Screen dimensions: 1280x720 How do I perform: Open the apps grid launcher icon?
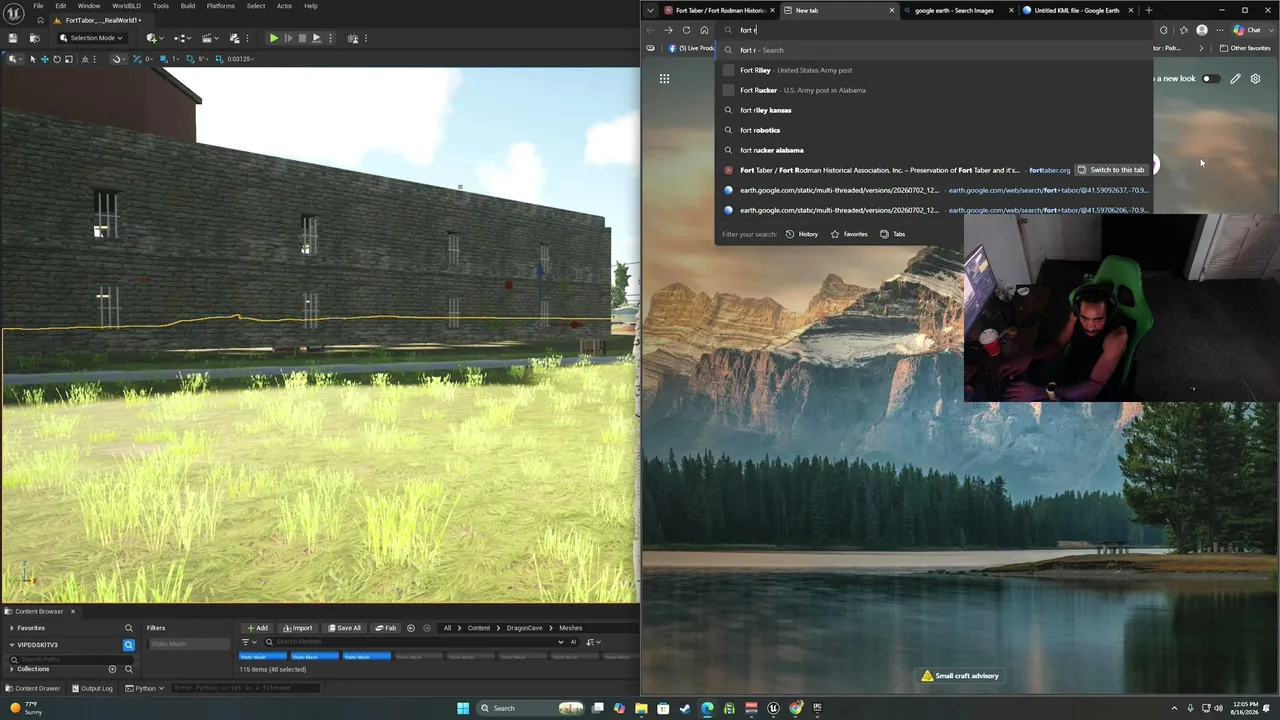[664, 79]
